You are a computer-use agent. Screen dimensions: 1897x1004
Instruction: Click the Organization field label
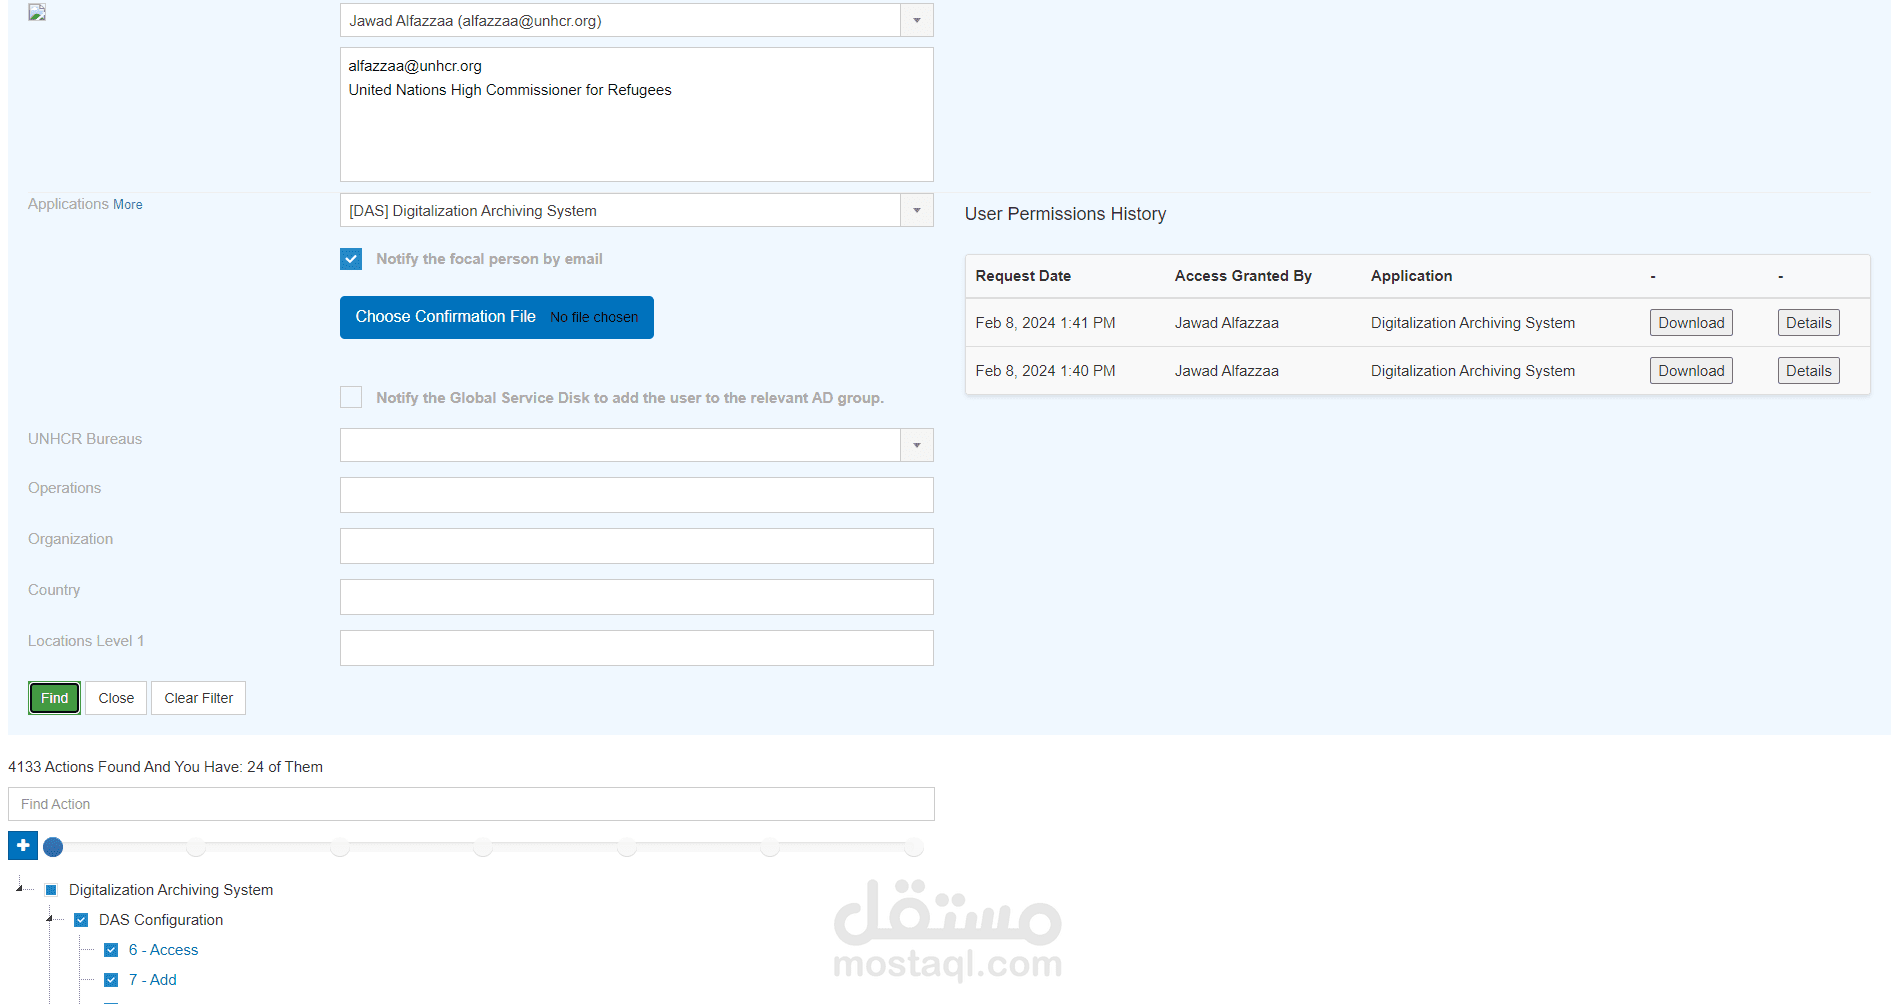[70, 539]
